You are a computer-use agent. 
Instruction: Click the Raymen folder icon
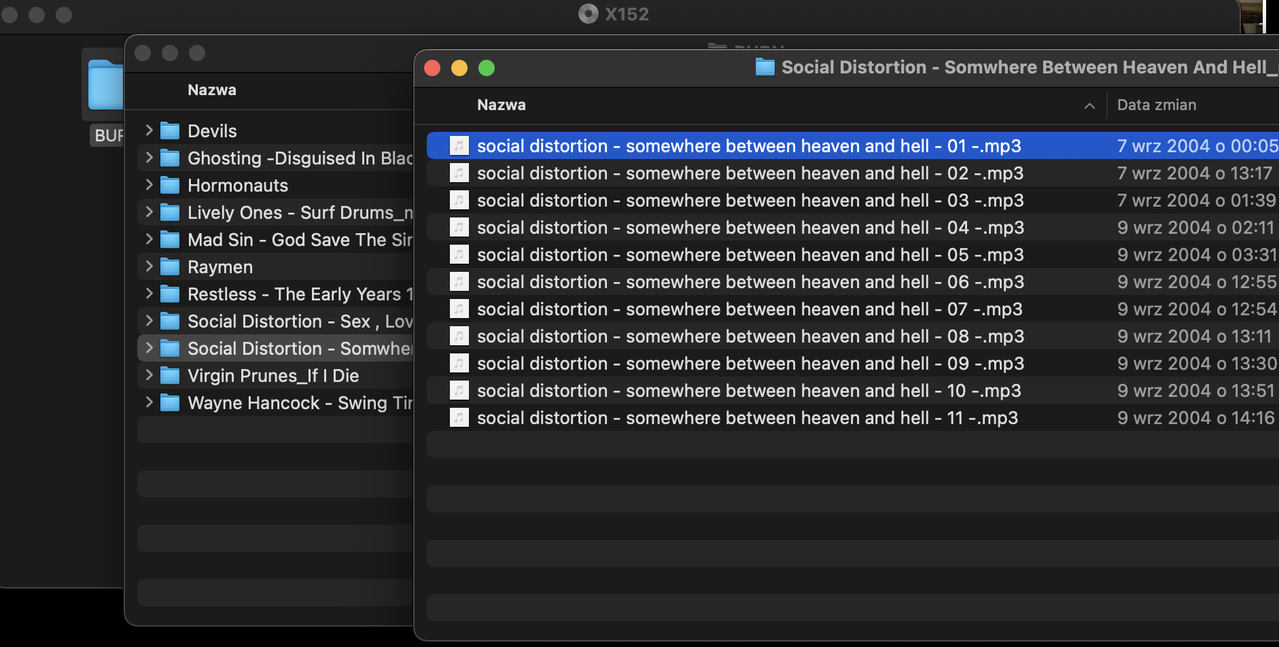coord(170,267)
